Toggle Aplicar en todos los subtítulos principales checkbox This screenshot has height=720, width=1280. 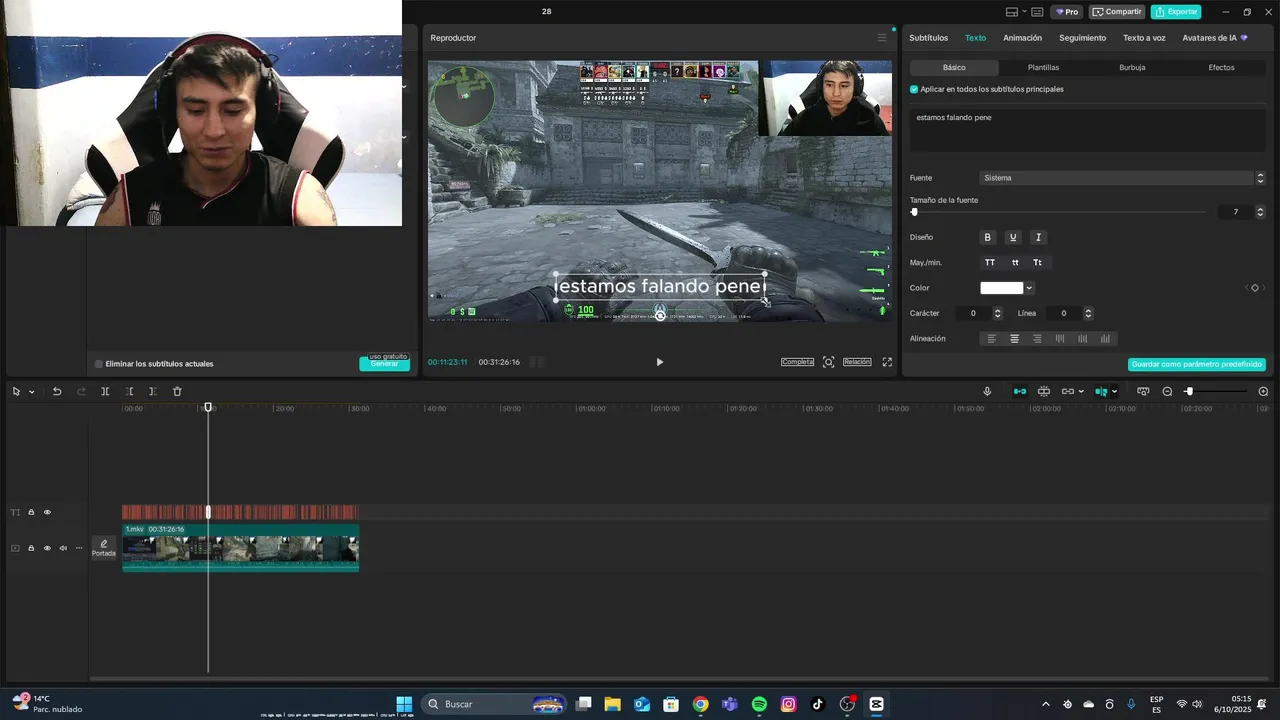pos(914,89)
